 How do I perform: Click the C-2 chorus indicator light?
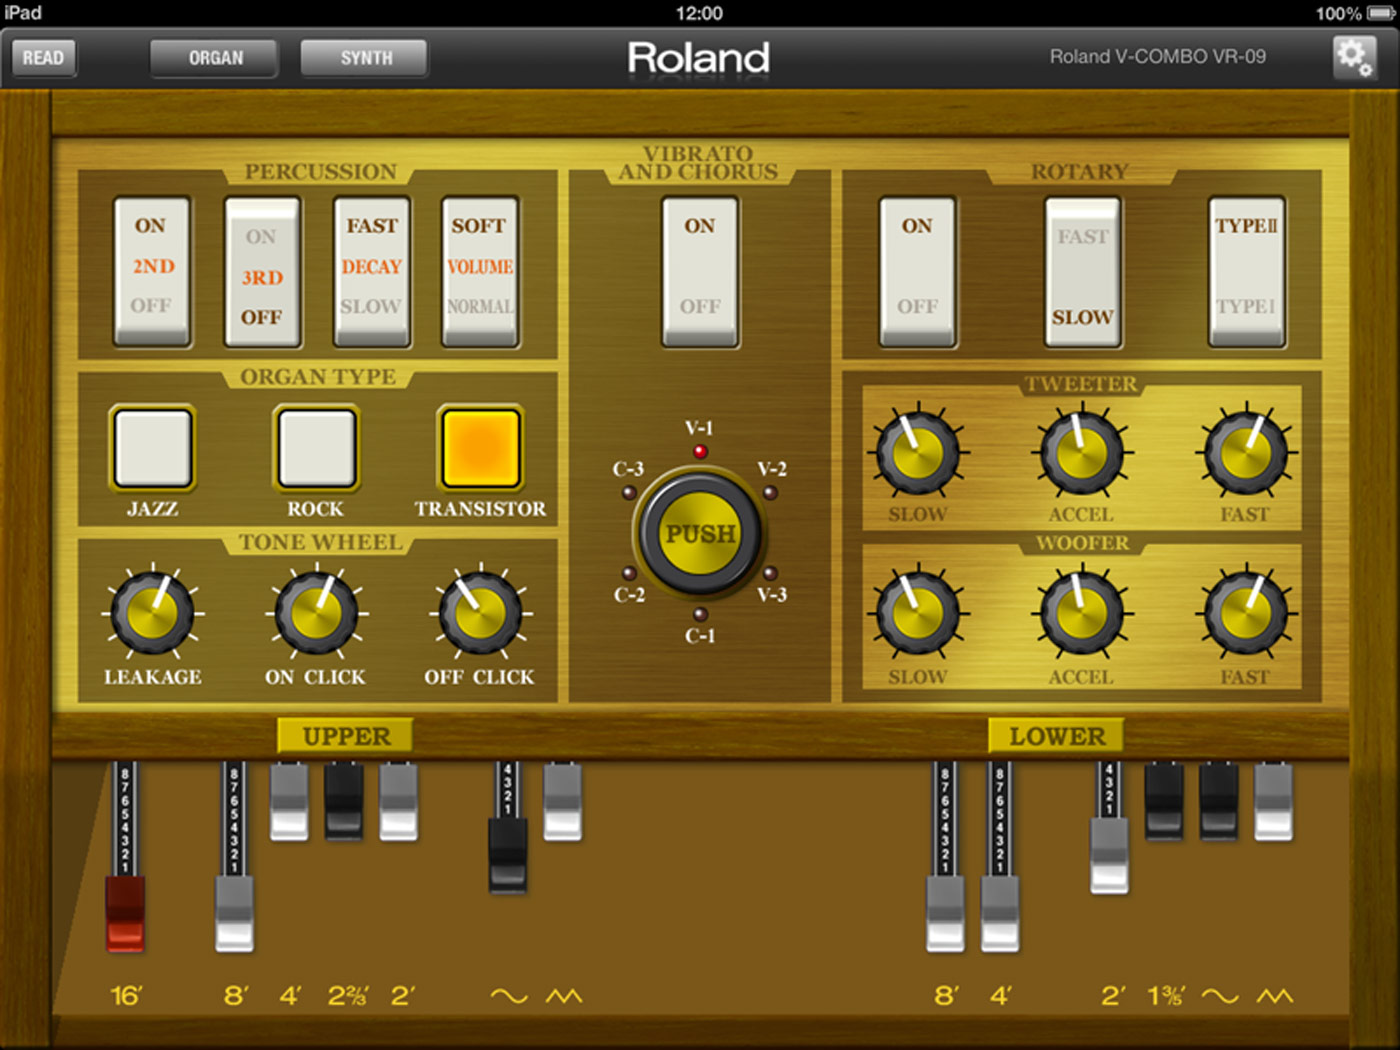point(629,574)
